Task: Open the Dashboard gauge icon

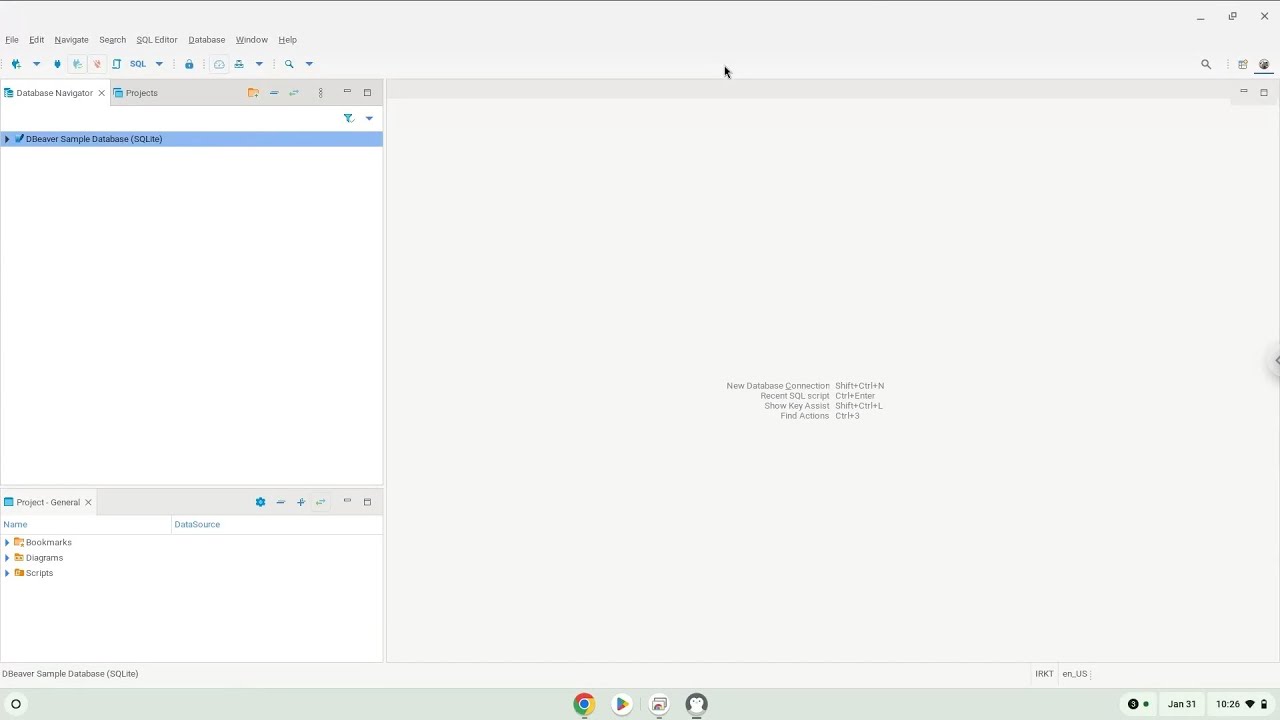Action: pos(219,64)
